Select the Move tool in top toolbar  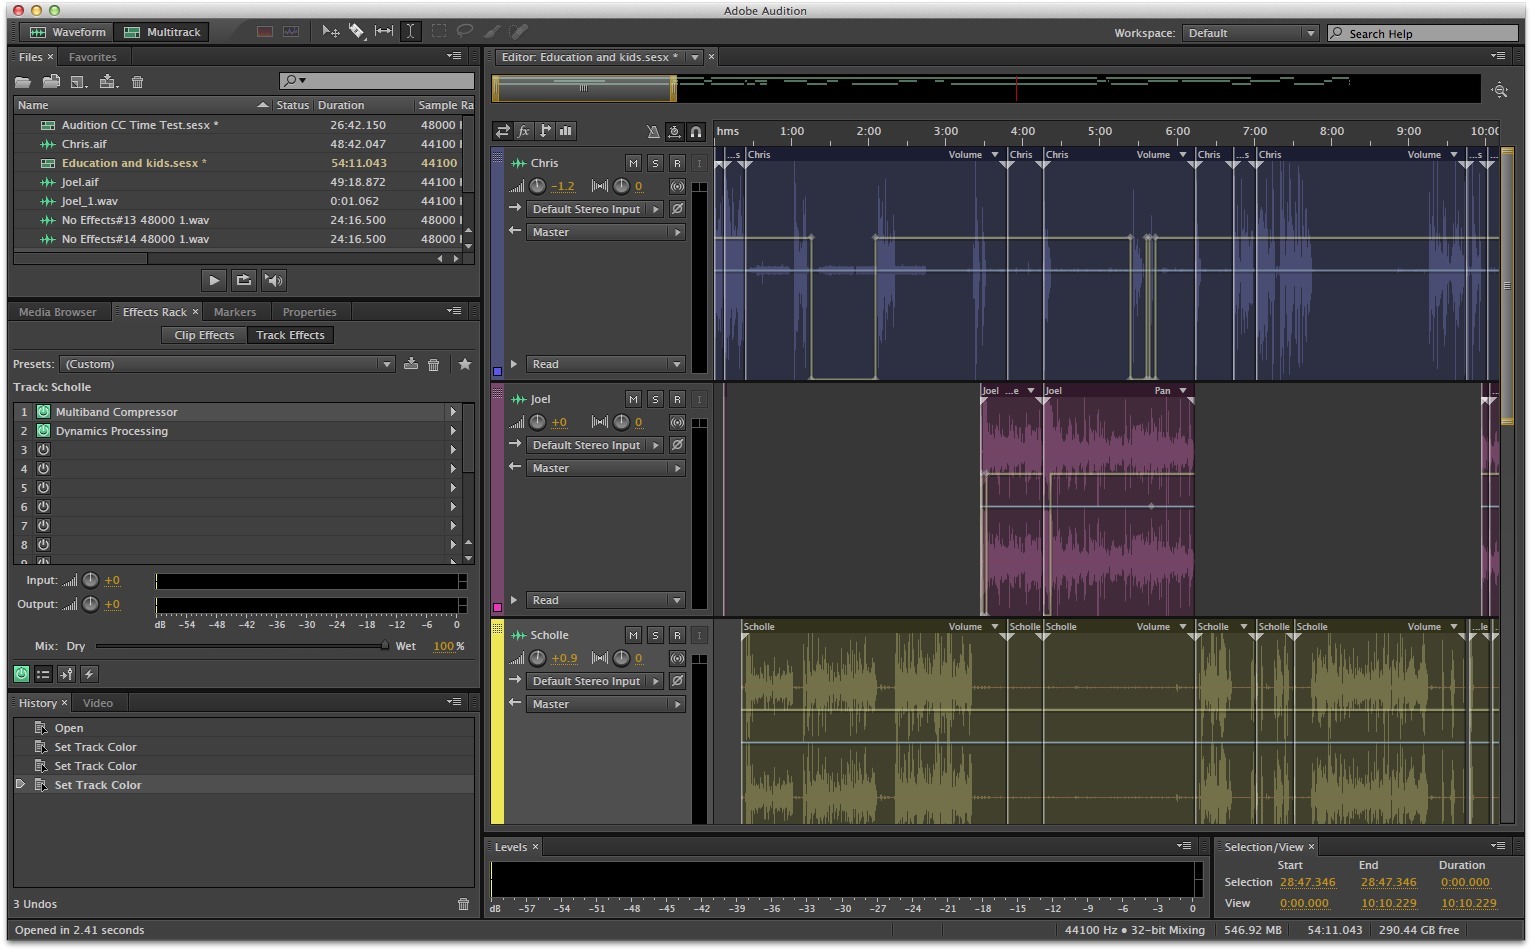pyautogui.click(x=330, y=32)
